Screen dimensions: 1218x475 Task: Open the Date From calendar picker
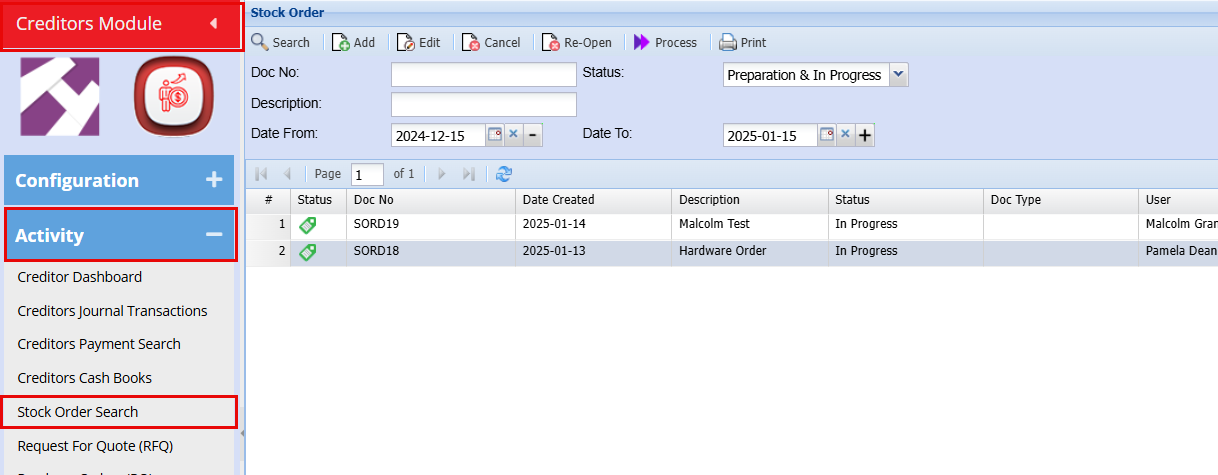point(494,135)
